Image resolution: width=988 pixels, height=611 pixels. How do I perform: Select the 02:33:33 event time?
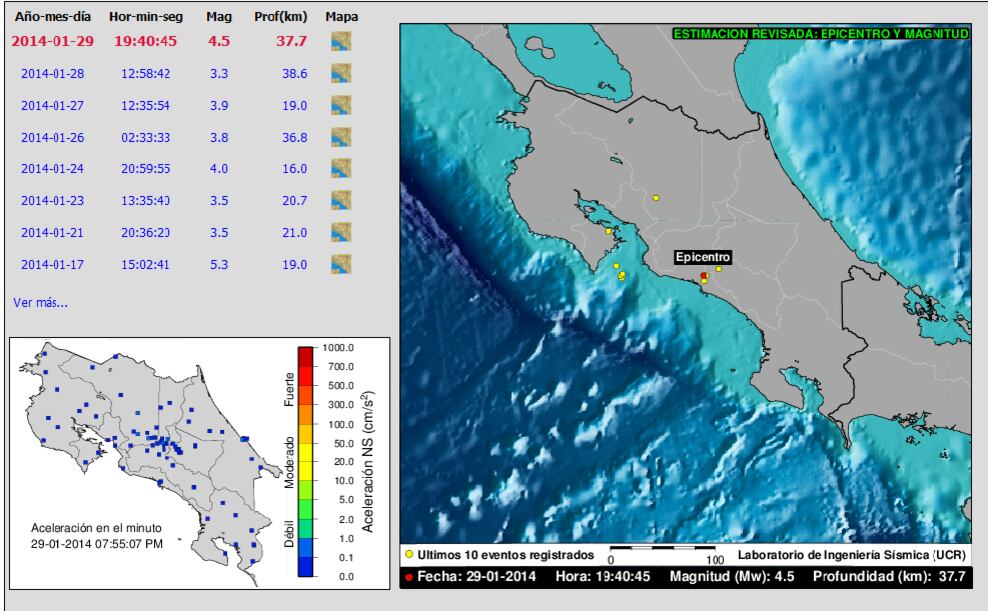tap(146, 137)
